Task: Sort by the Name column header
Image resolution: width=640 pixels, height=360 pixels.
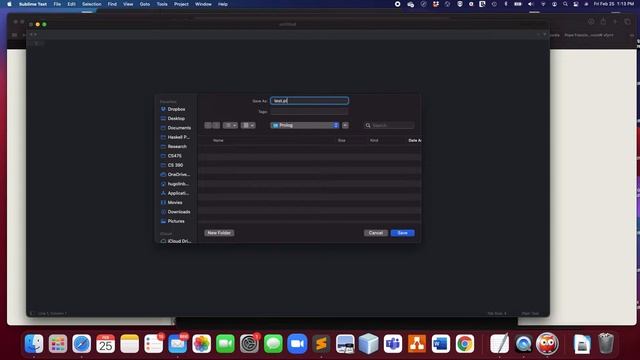Action: click(x=218, y=140)
